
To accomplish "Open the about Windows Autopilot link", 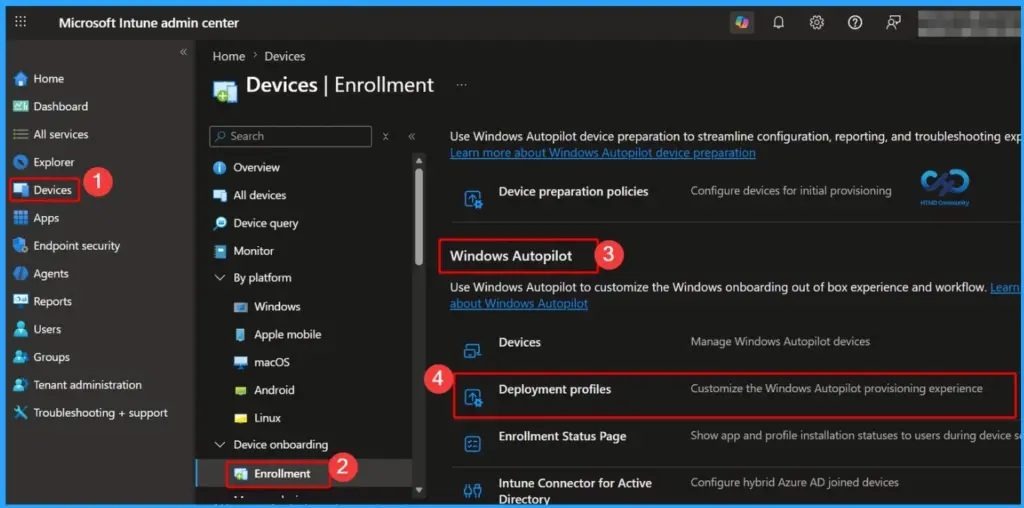I will [x=519, y=304].
